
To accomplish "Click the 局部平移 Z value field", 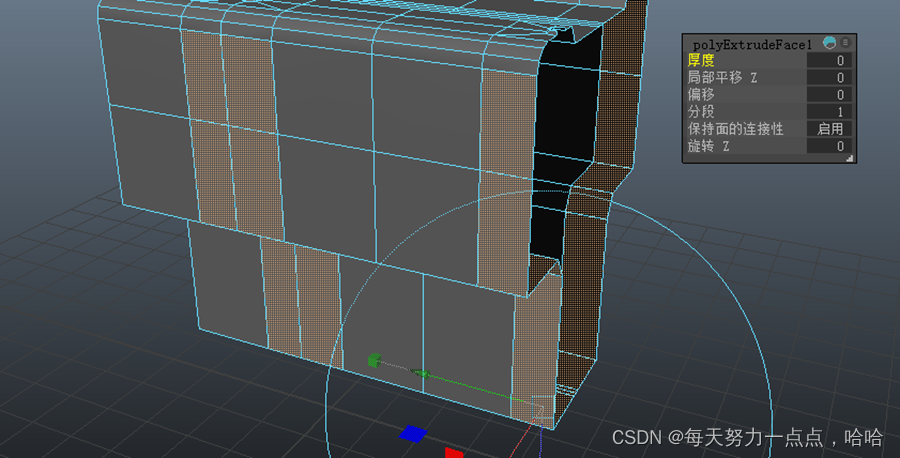I will (829, 77).
